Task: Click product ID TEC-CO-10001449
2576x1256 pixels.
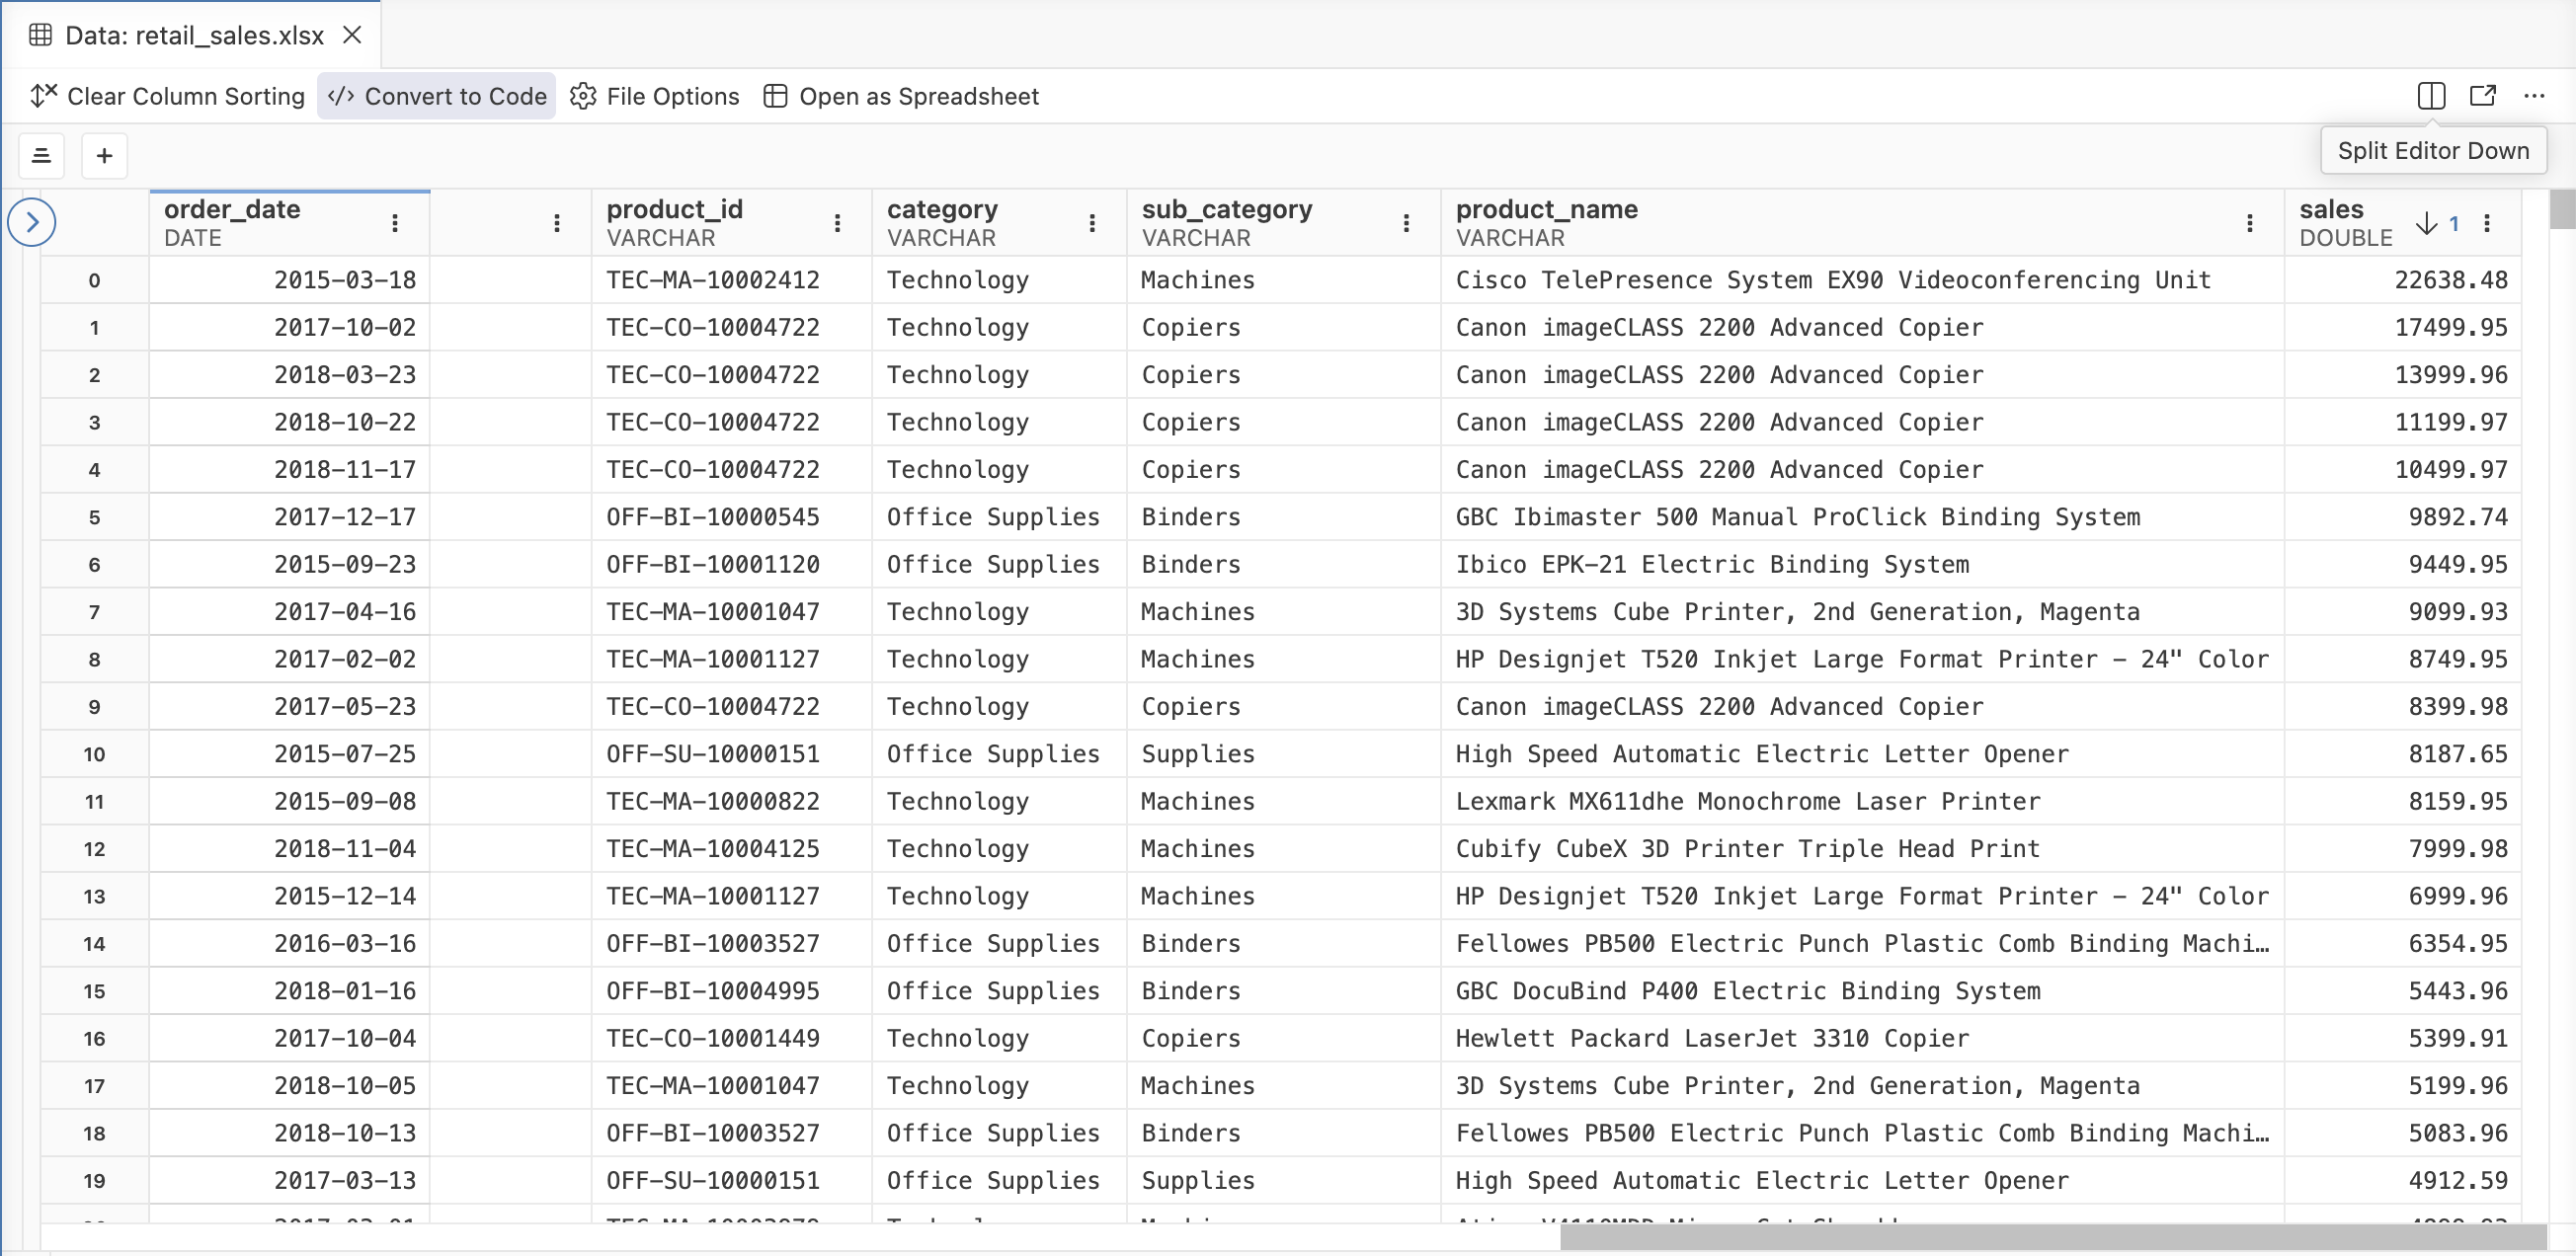Action: pyautogui.click(x=731, y=1038)
